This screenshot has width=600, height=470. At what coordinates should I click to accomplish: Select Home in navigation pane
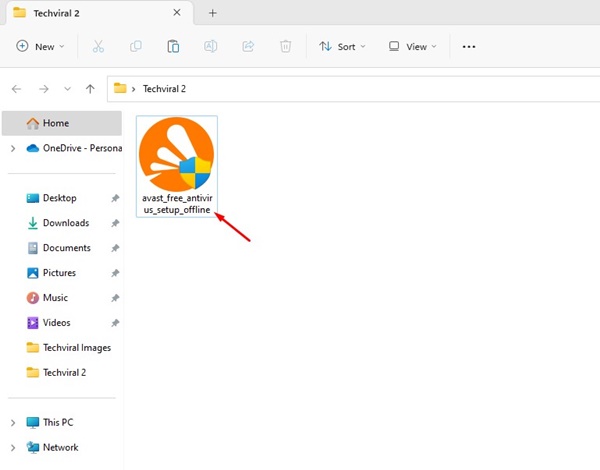coord(62,123)
